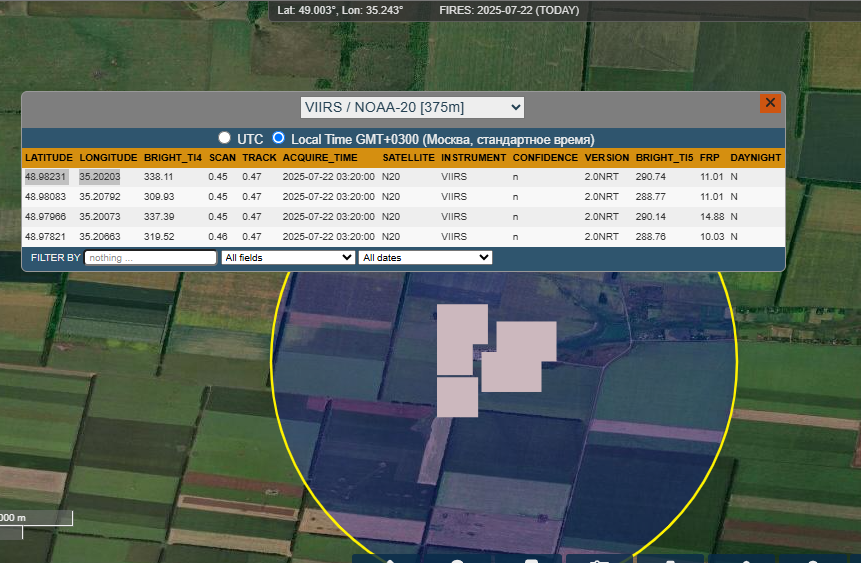Click the FIRES: 2025-07-22 (TODAY) label
Viewport: 861px width, 563px height.
point(509,10)
